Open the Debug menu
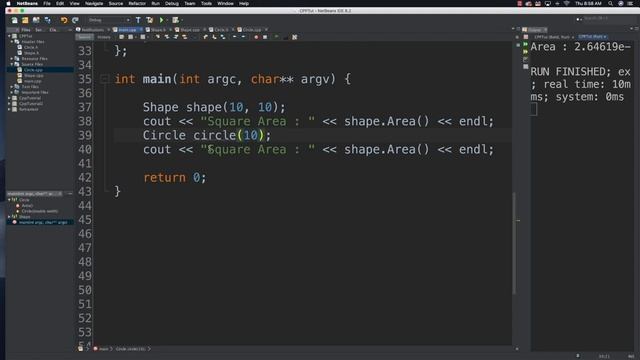 [171, 3]
